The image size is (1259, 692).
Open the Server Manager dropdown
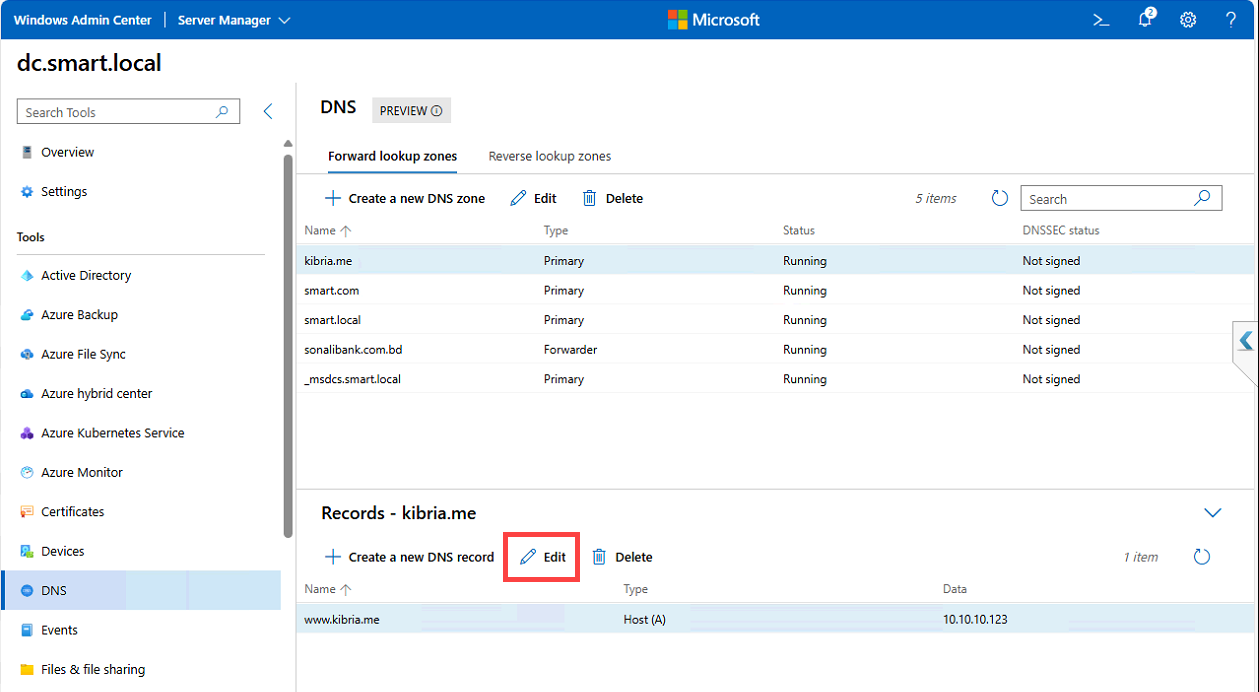(234, 20)
